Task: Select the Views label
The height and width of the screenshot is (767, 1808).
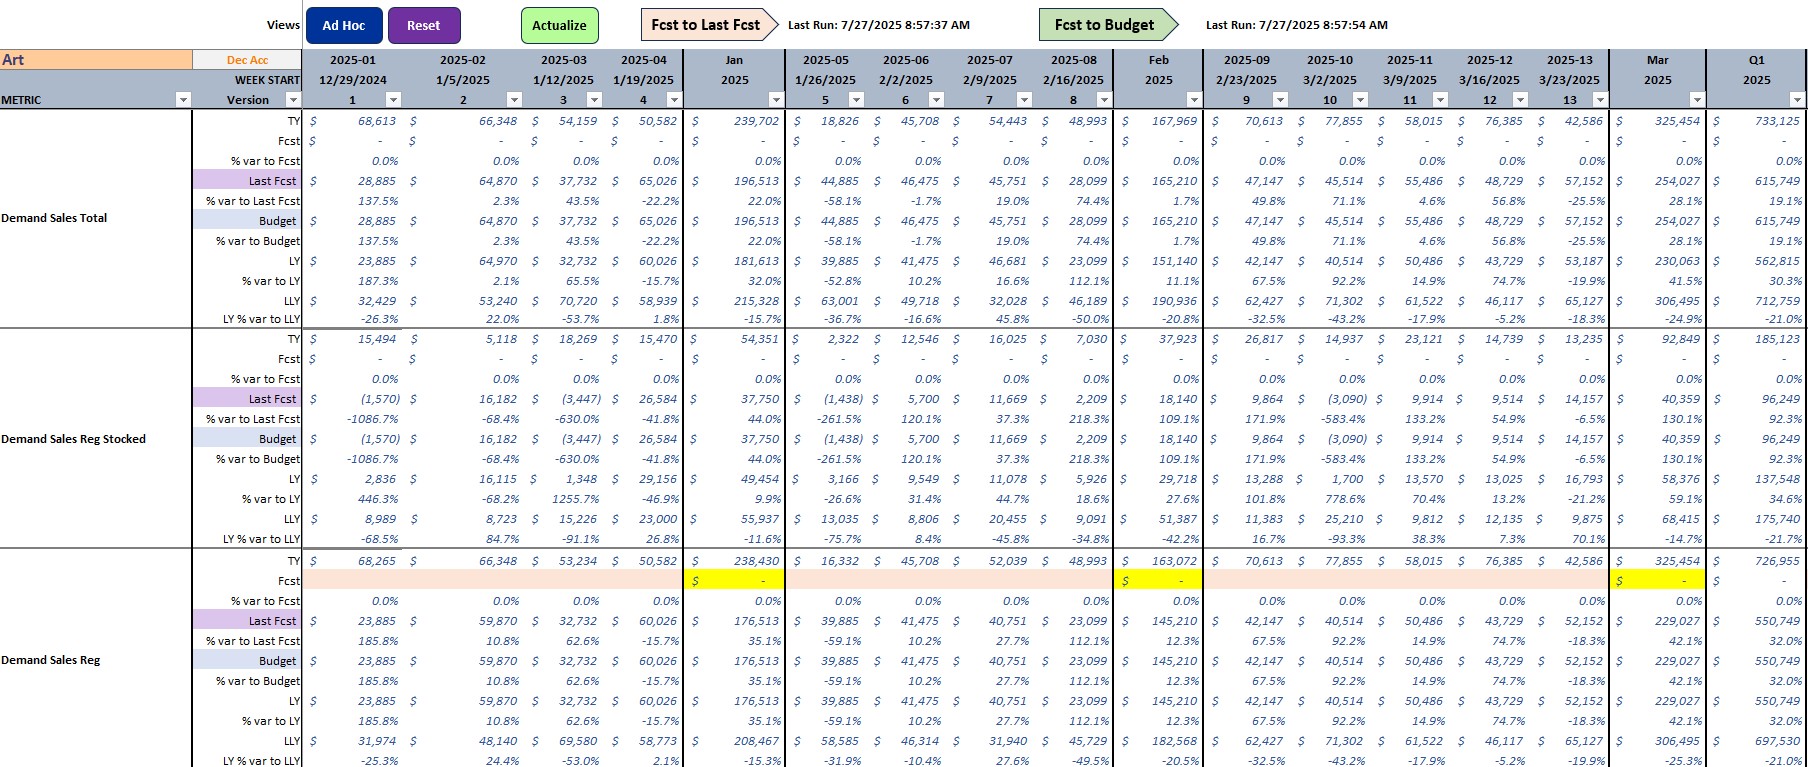Action: coord(283,25)
